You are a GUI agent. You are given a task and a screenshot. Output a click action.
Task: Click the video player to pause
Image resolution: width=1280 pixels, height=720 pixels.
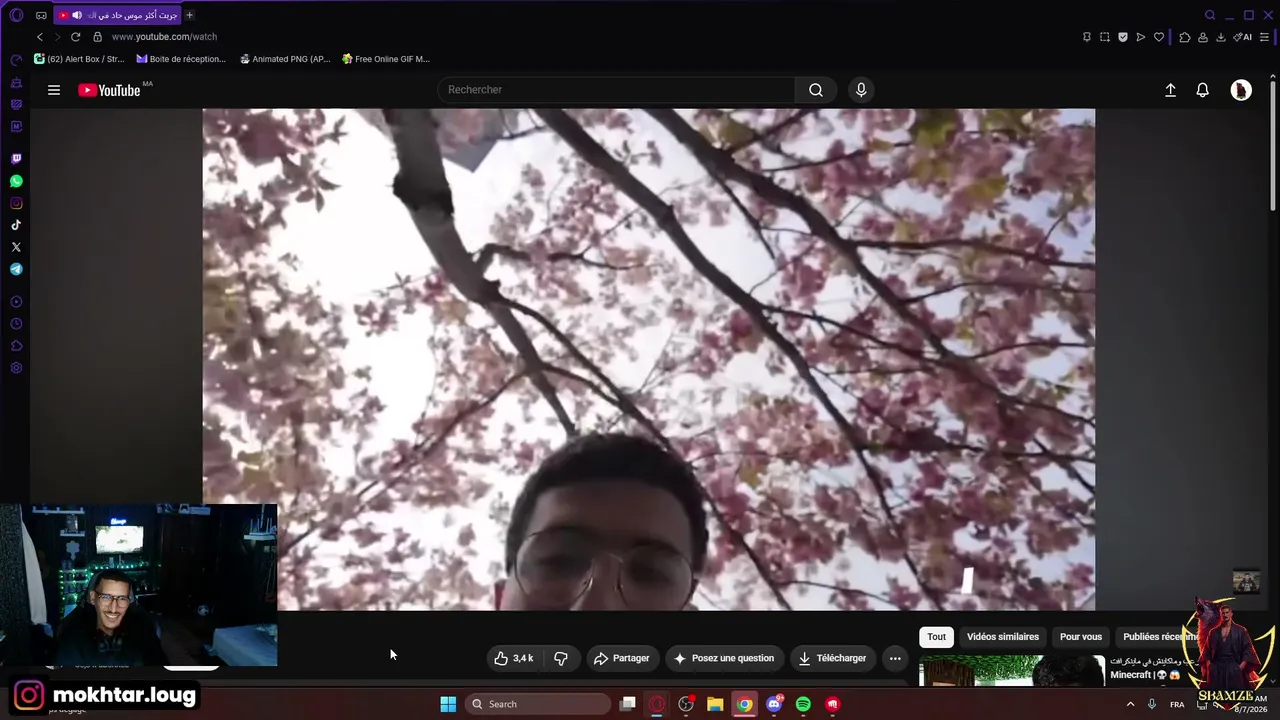point(649,359)
